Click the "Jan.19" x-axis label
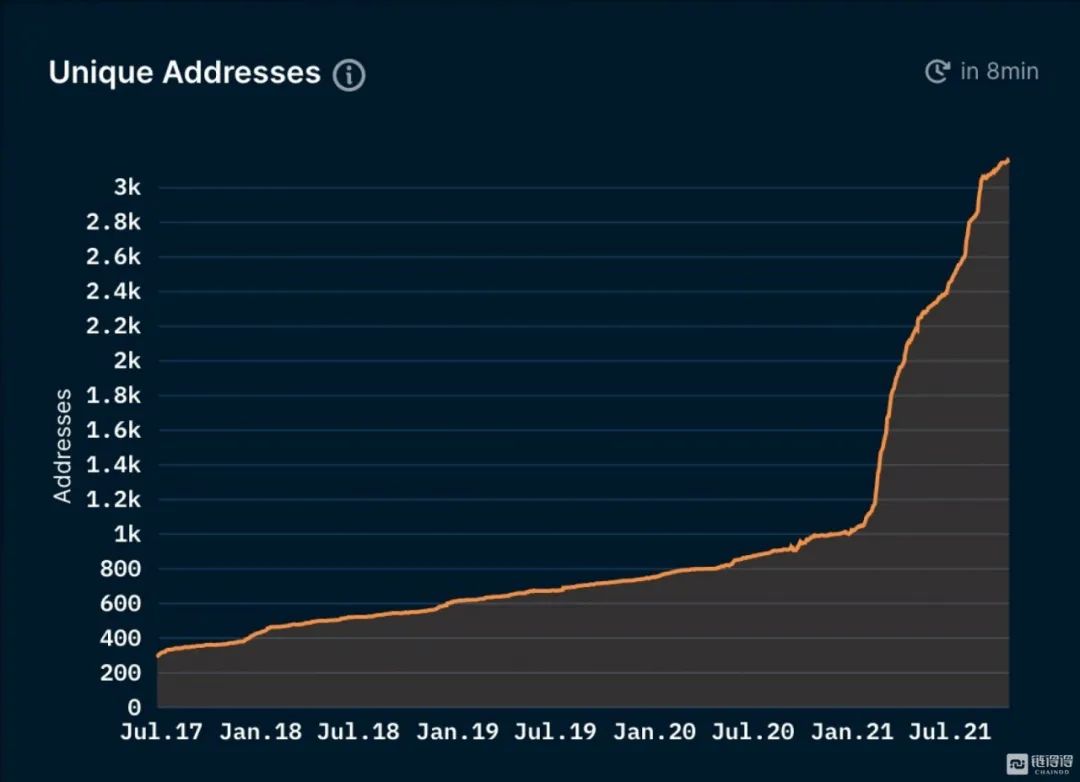This screenshot has height=782, width=1080. [x=457, y=731]
